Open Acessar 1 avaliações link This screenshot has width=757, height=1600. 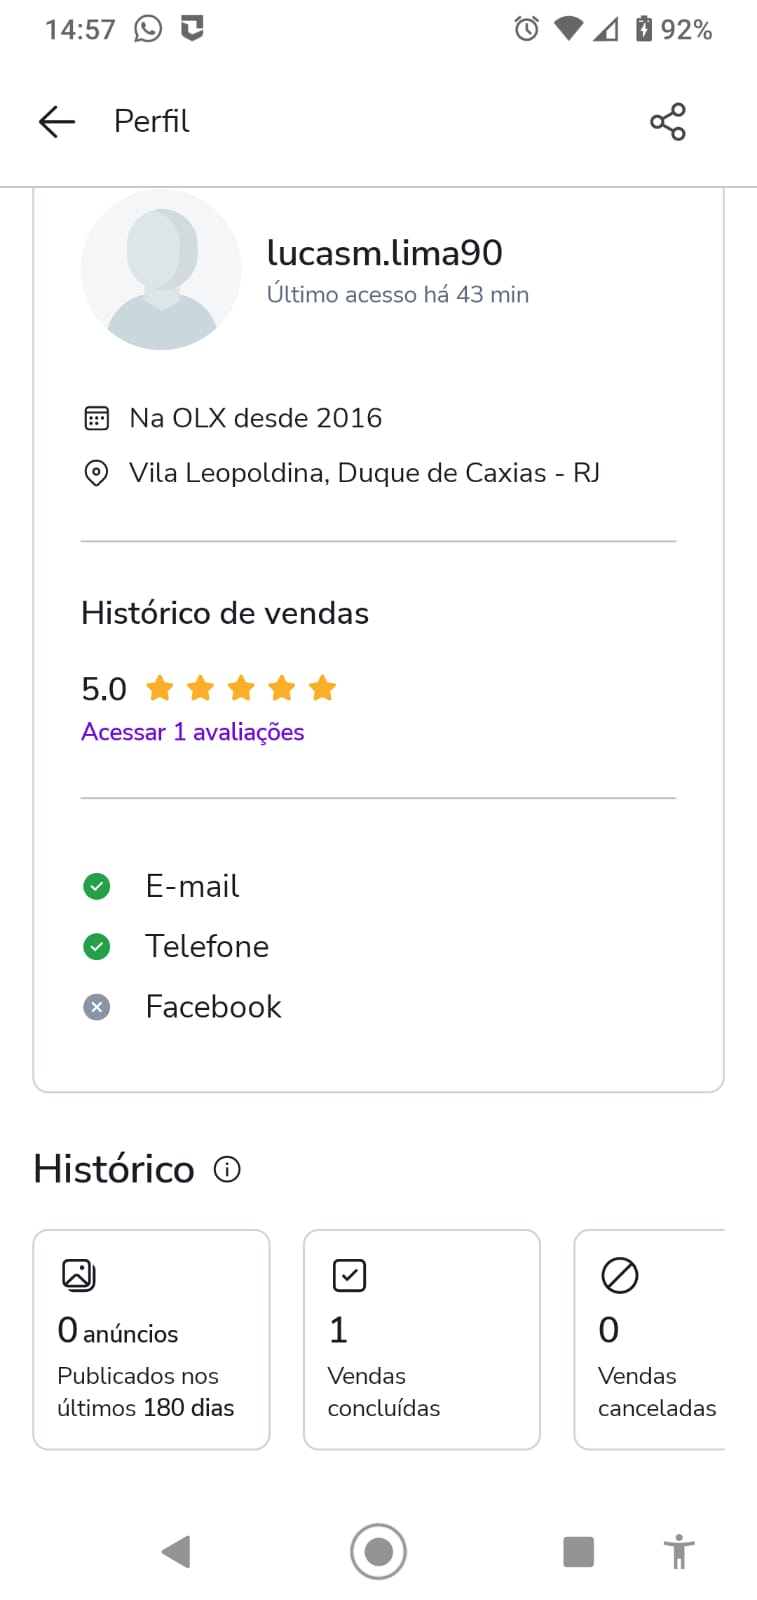(192, 732)
